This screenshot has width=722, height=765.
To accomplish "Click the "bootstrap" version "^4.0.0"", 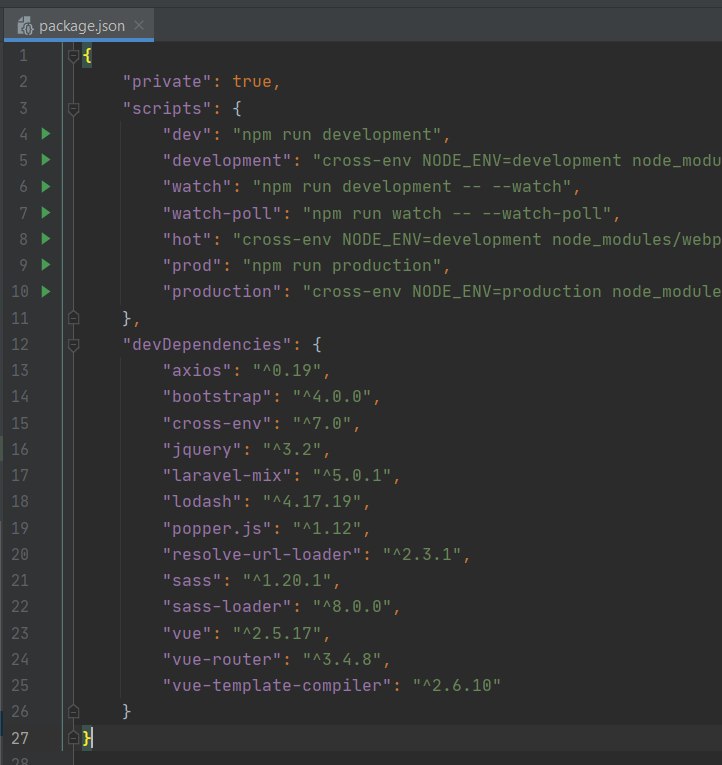I will [x=332, y=396].
